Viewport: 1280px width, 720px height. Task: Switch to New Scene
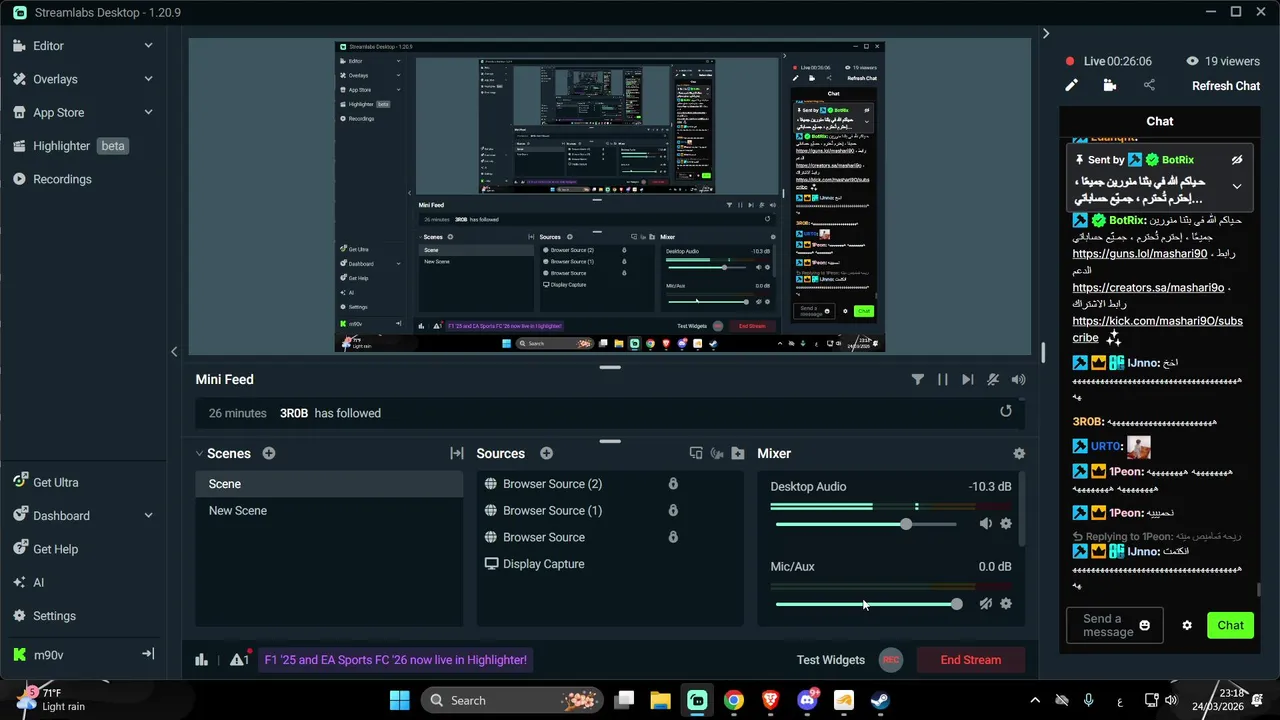click(329, 510)
